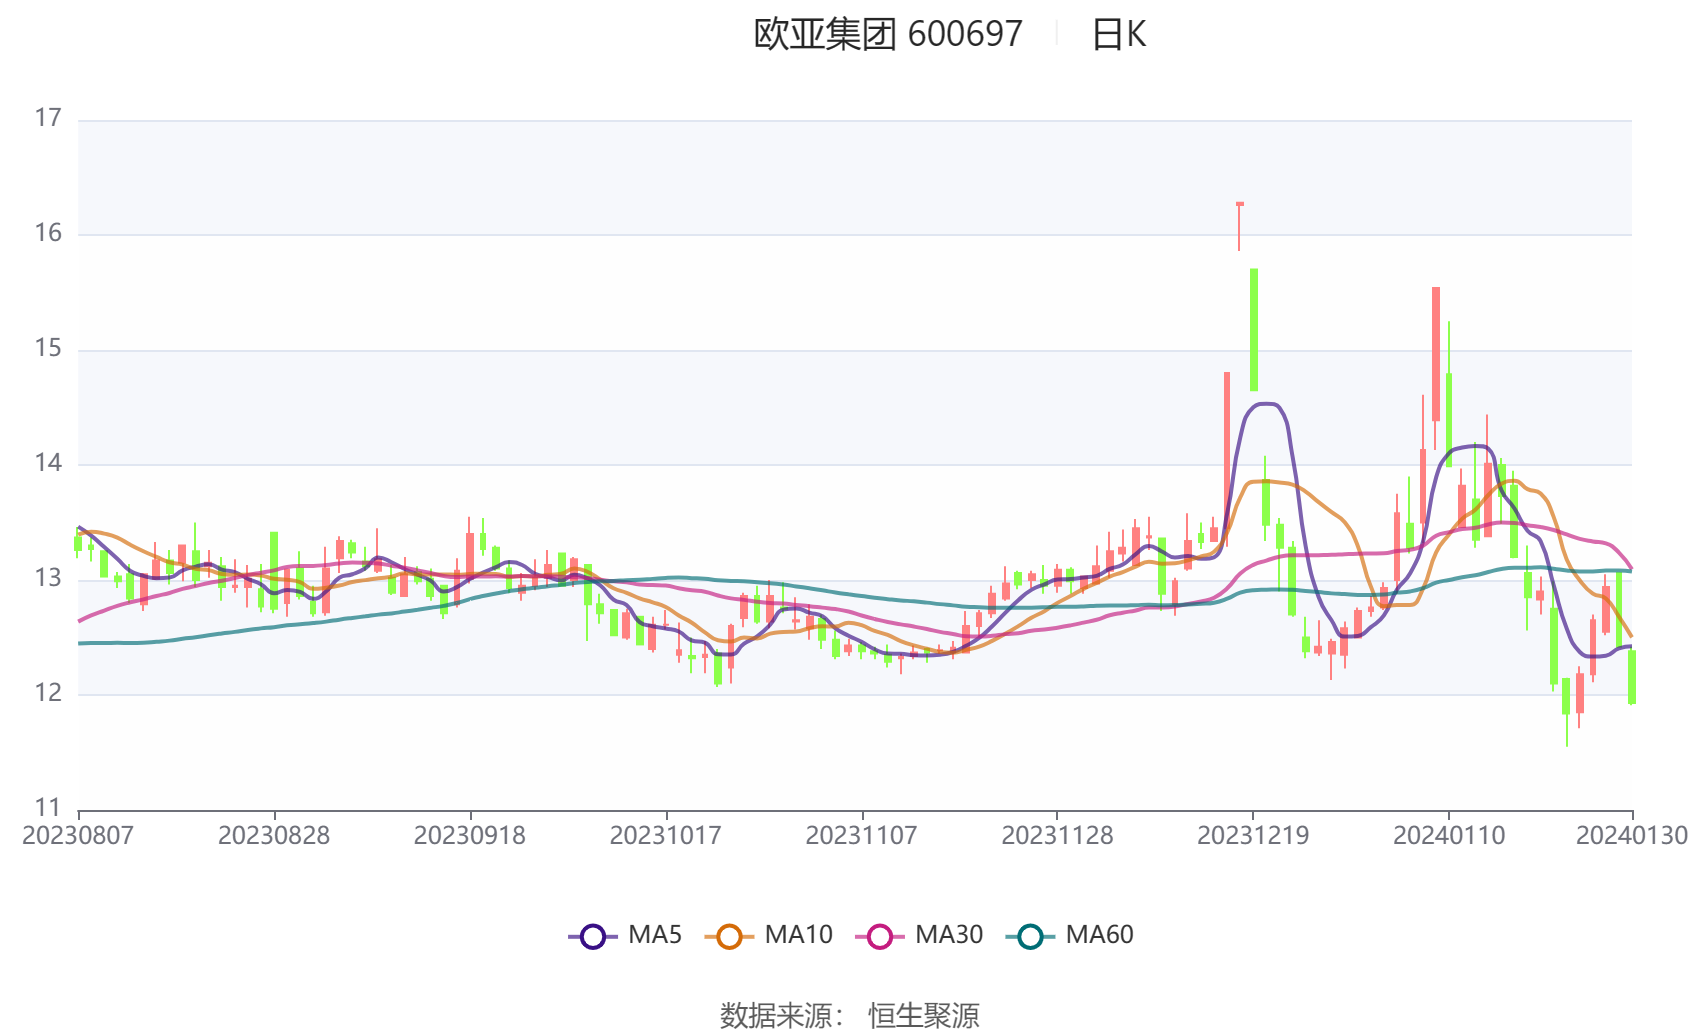Click the y-axis value 16
Image resolution: width=1700 pixels, height=1034 pixels.
pos(48,234)
